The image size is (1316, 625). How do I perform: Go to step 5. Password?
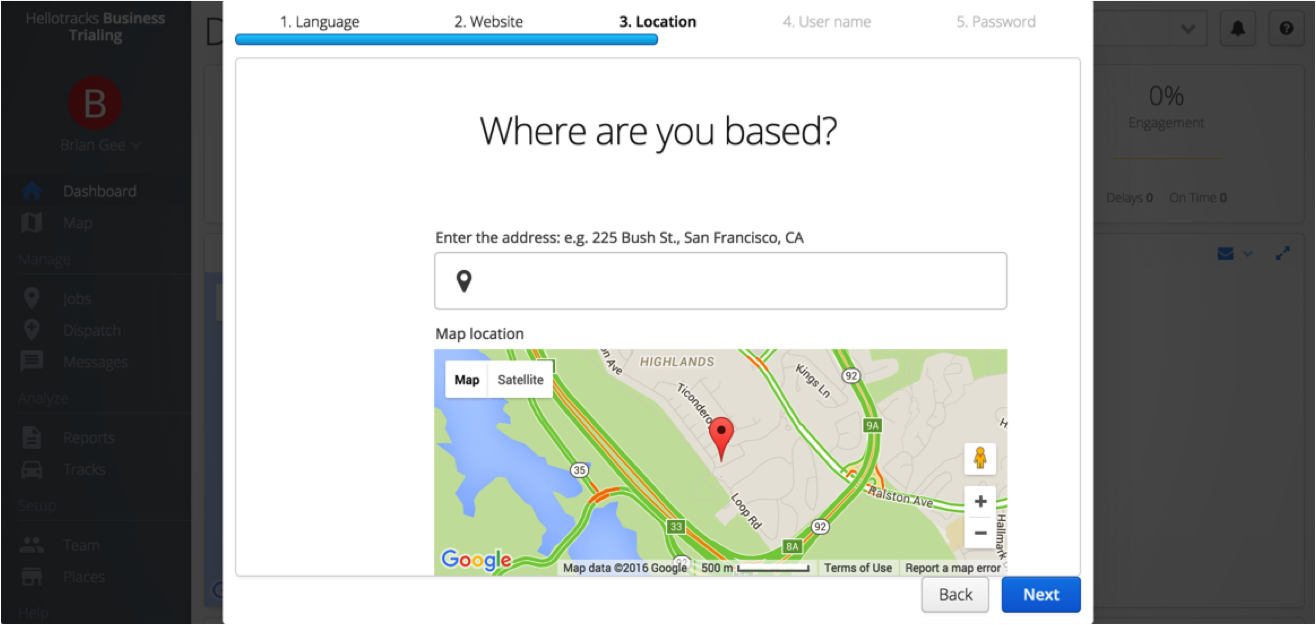pyautogui.click(x=996, y=22)
